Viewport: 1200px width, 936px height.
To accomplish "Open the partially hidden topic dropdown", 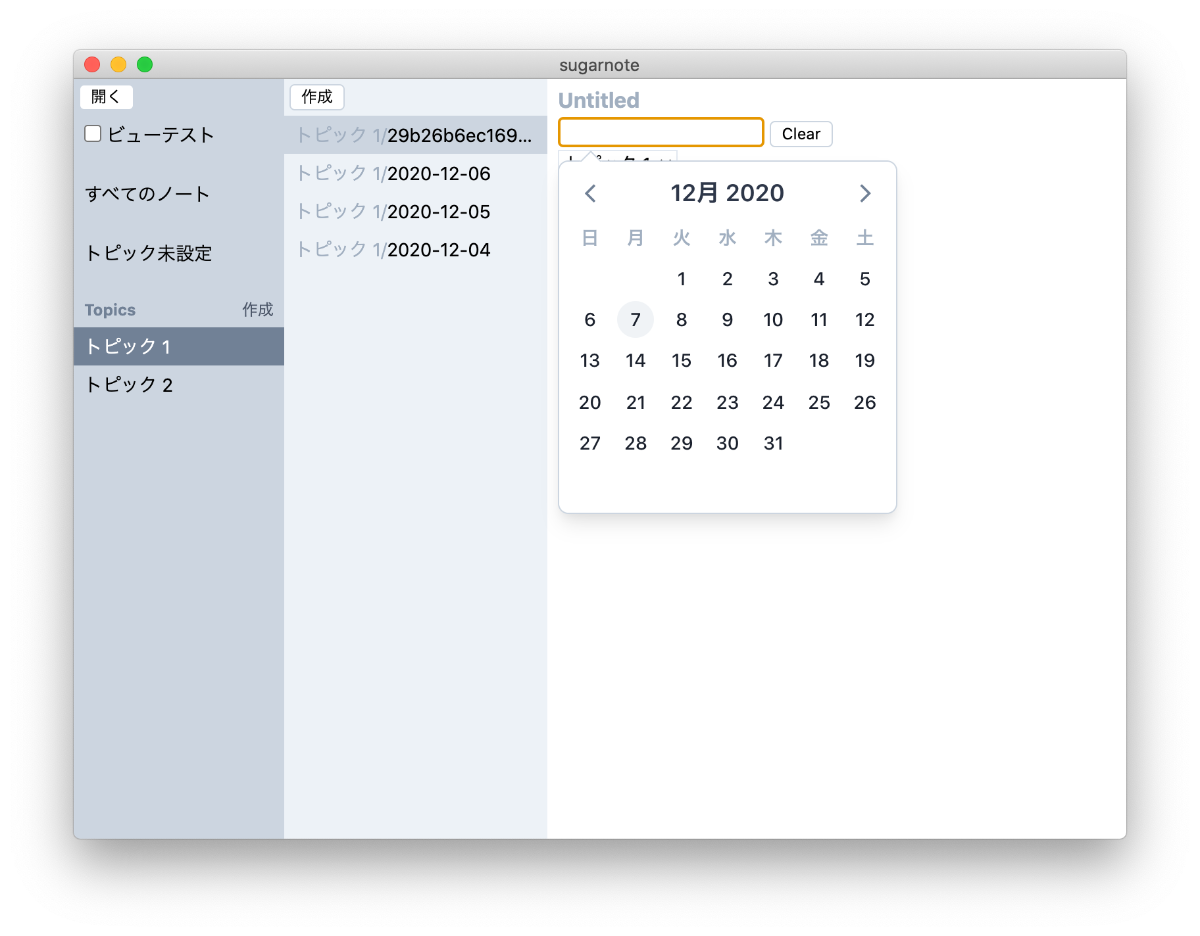I will 618,157.
